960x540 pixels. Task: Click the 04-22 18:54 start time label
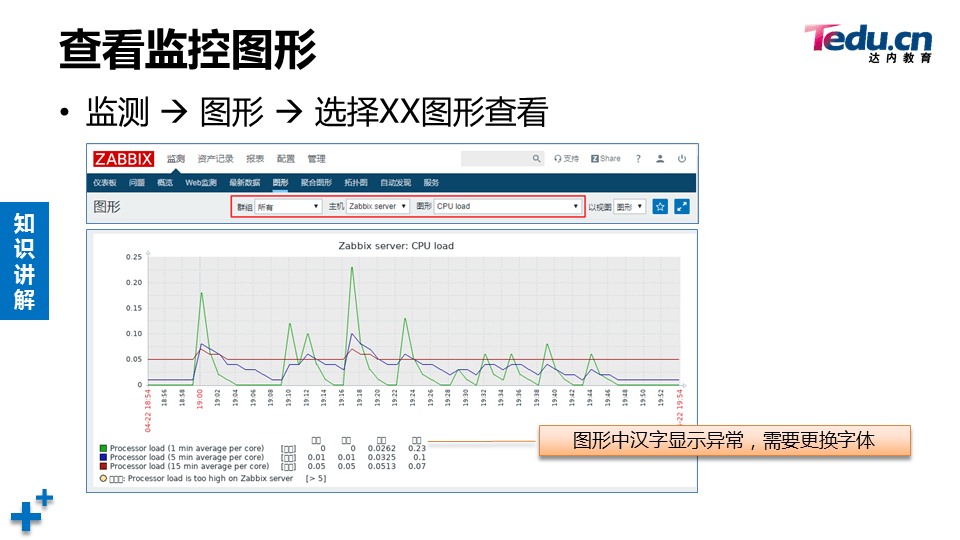click(x=148, y=411)
